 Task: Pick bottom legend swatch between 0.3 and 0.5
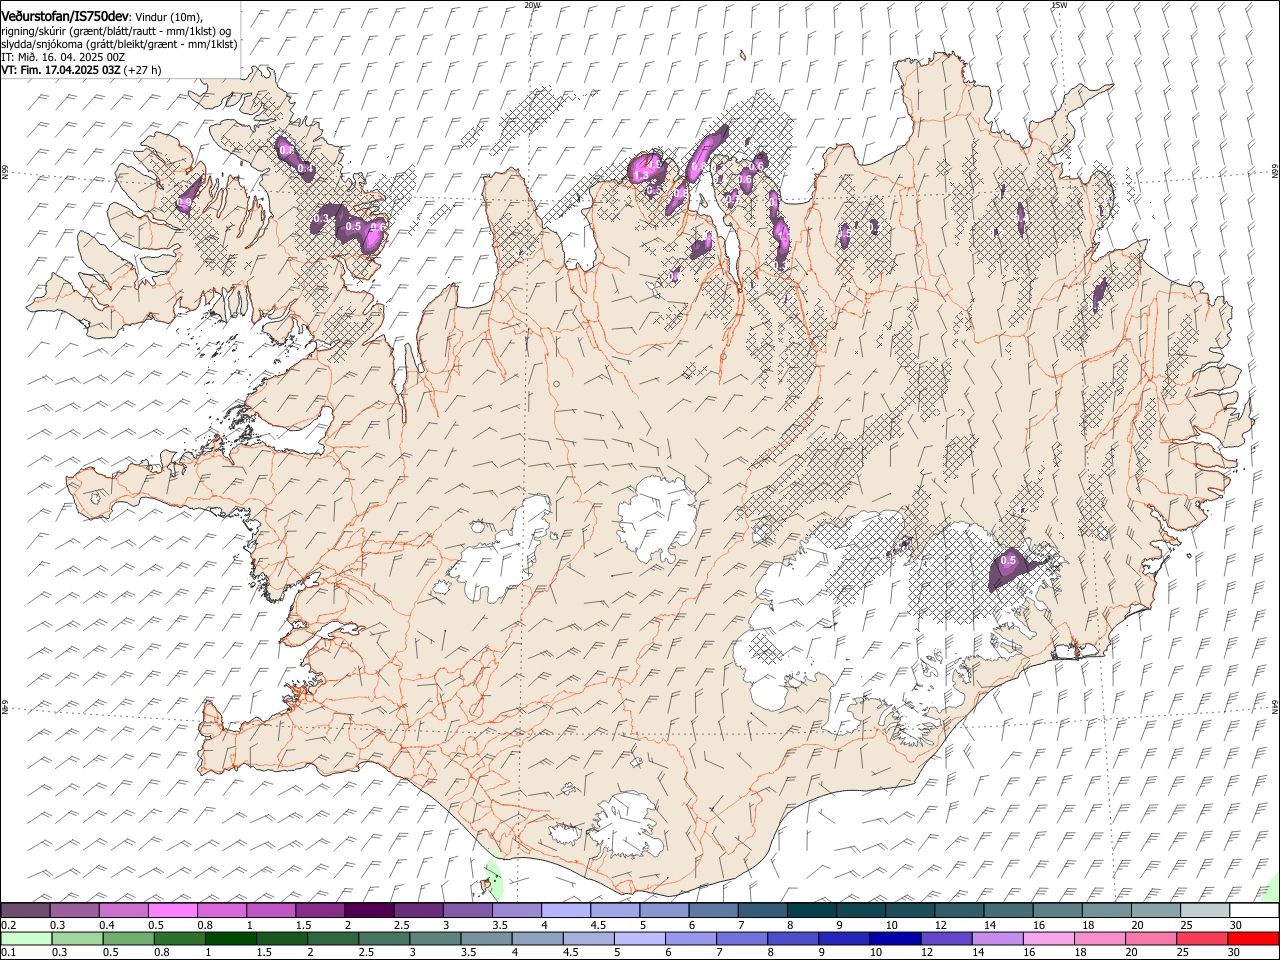click(x=77, y=938)
